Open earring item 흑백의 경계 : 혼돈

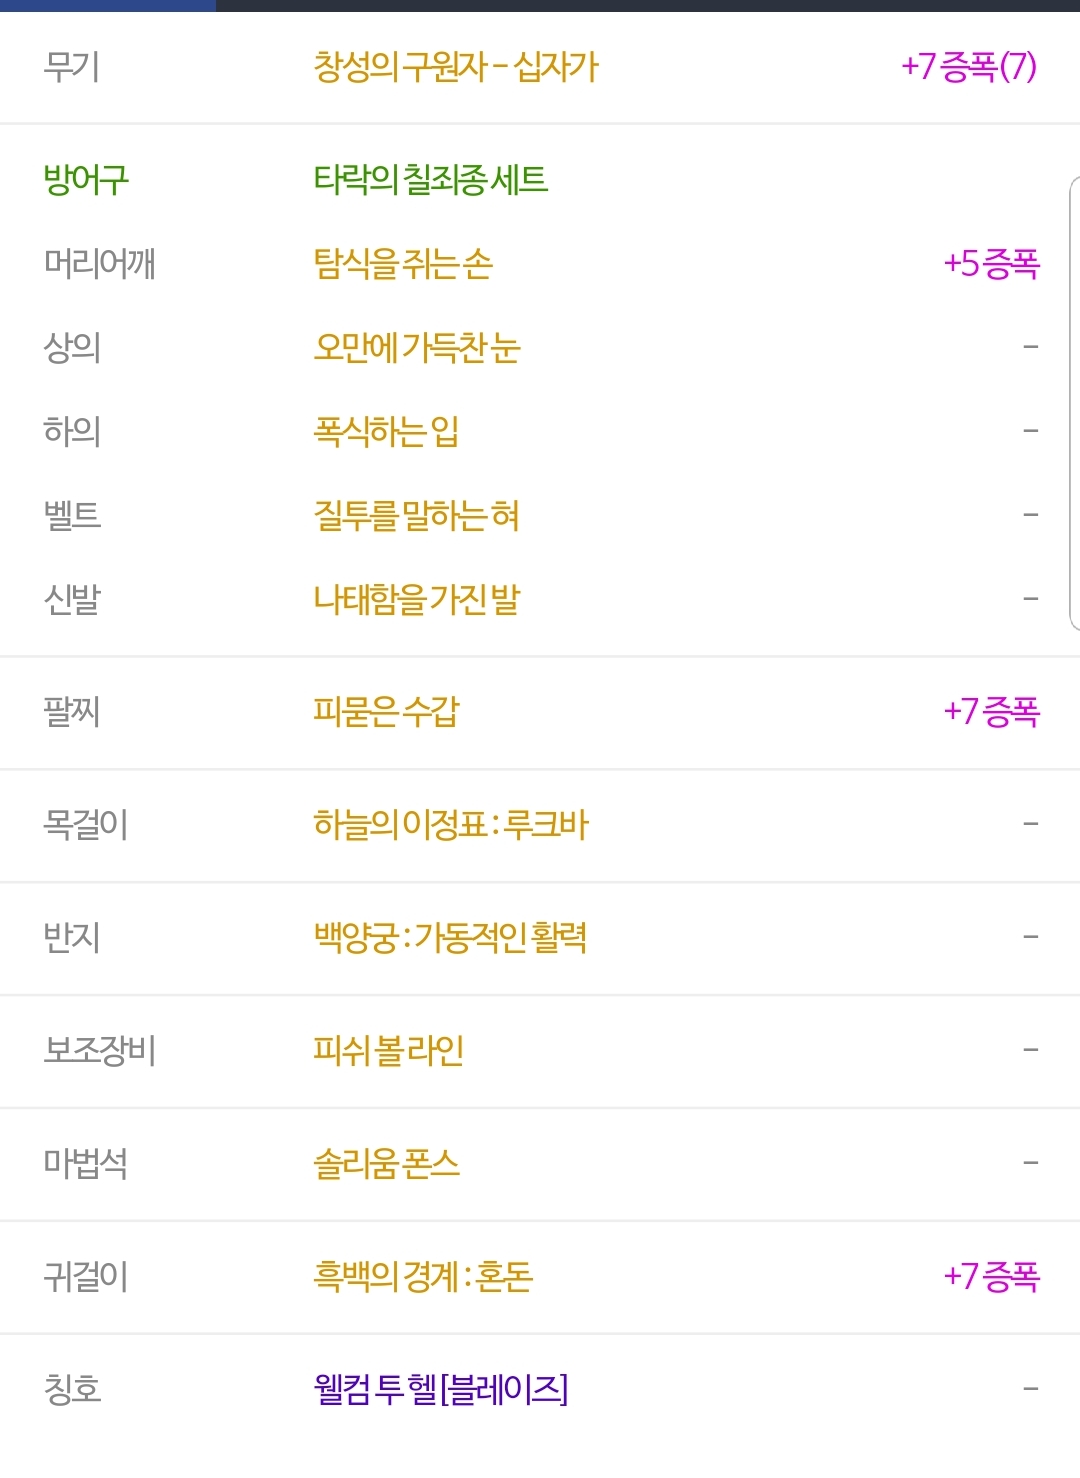coord(423,1277)
